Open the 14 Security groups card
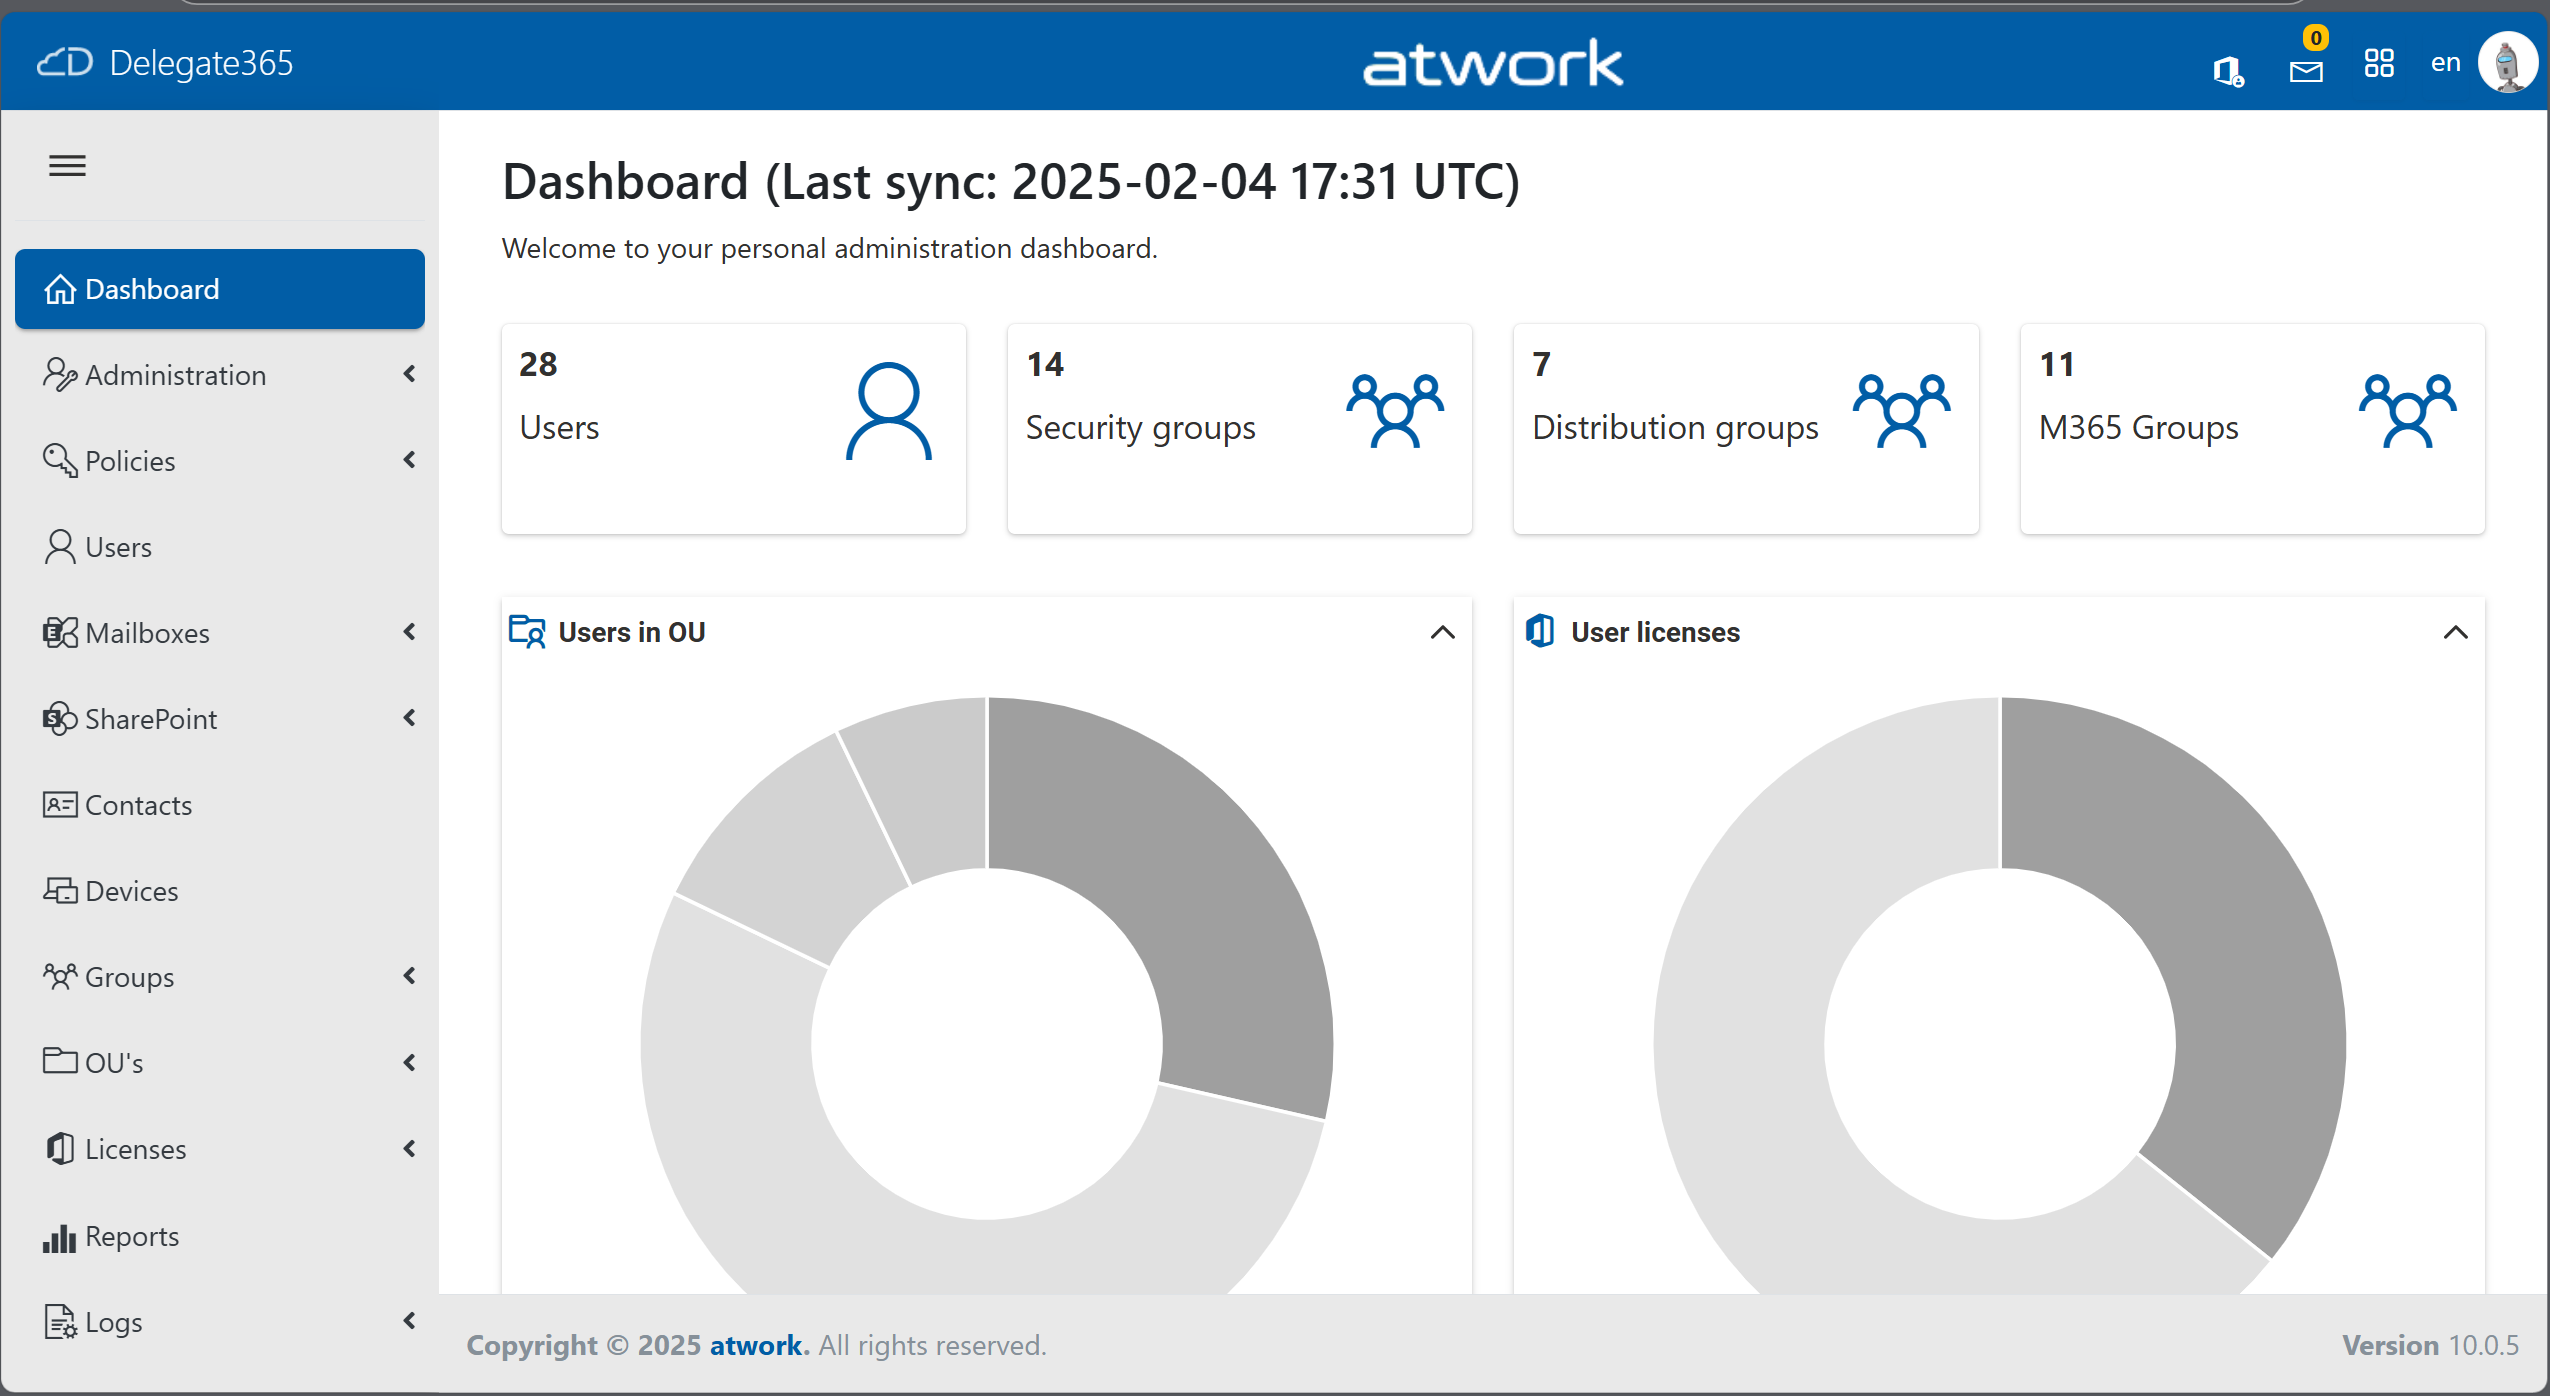The width and height of the screenshot is (2550, 1396). (1240, 429)
